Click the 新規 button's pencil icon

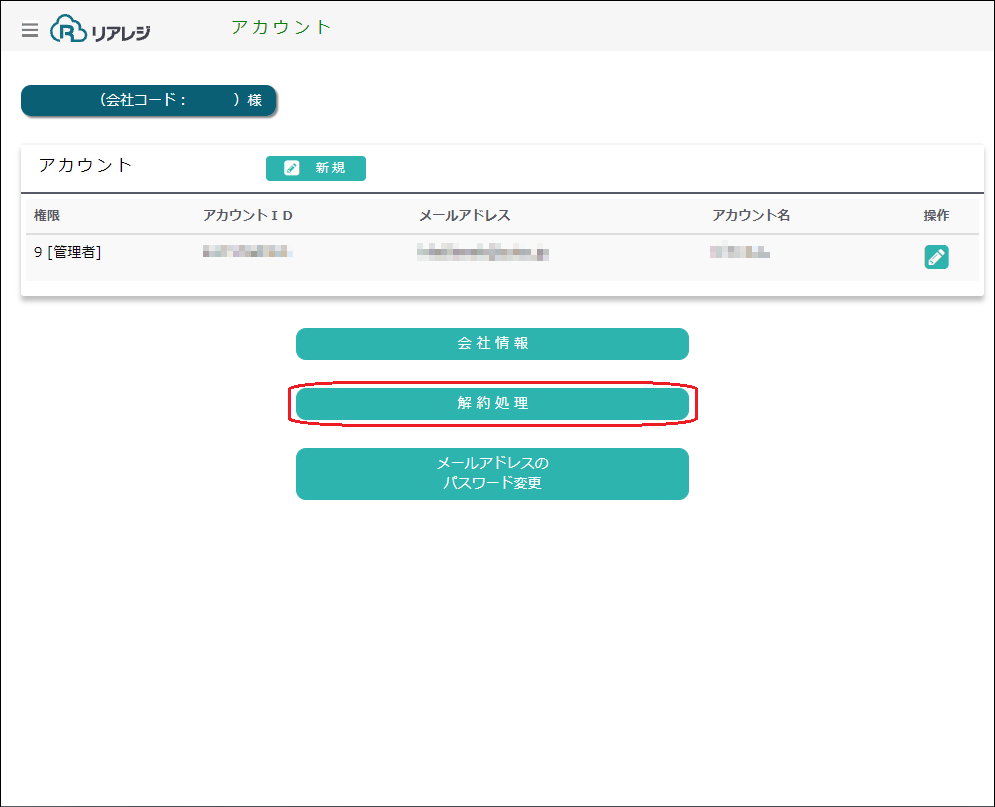point(291,168)
